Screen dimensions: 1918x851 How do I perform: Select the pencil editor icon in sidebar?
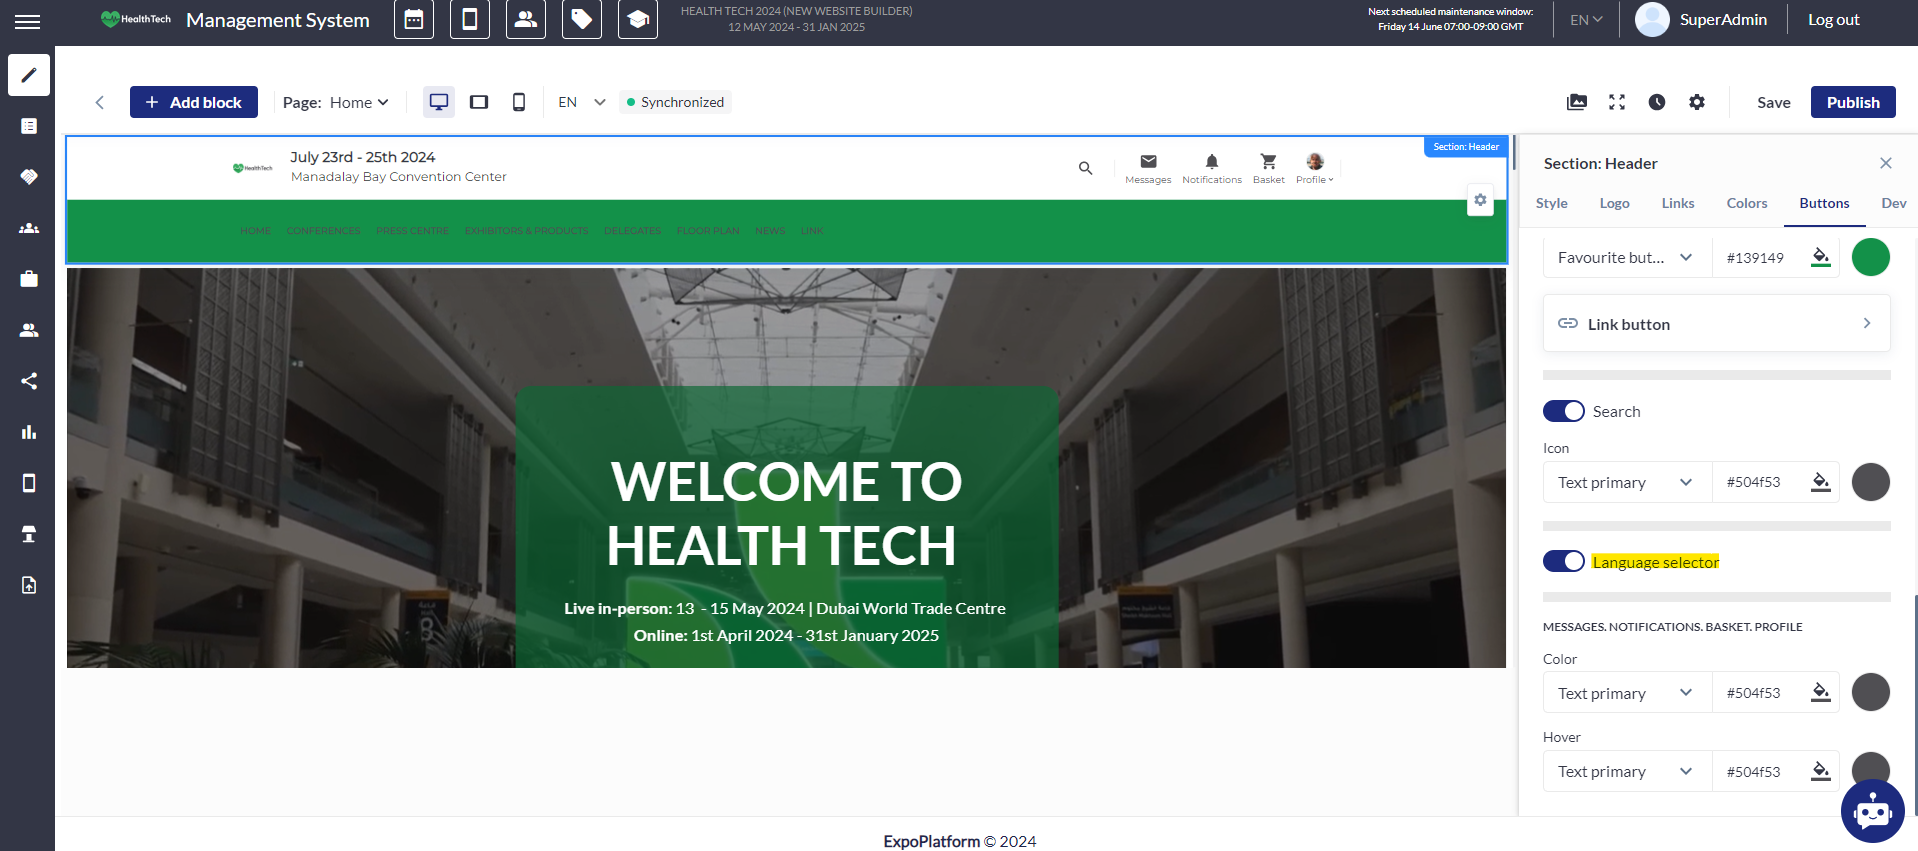coord(29,75)
